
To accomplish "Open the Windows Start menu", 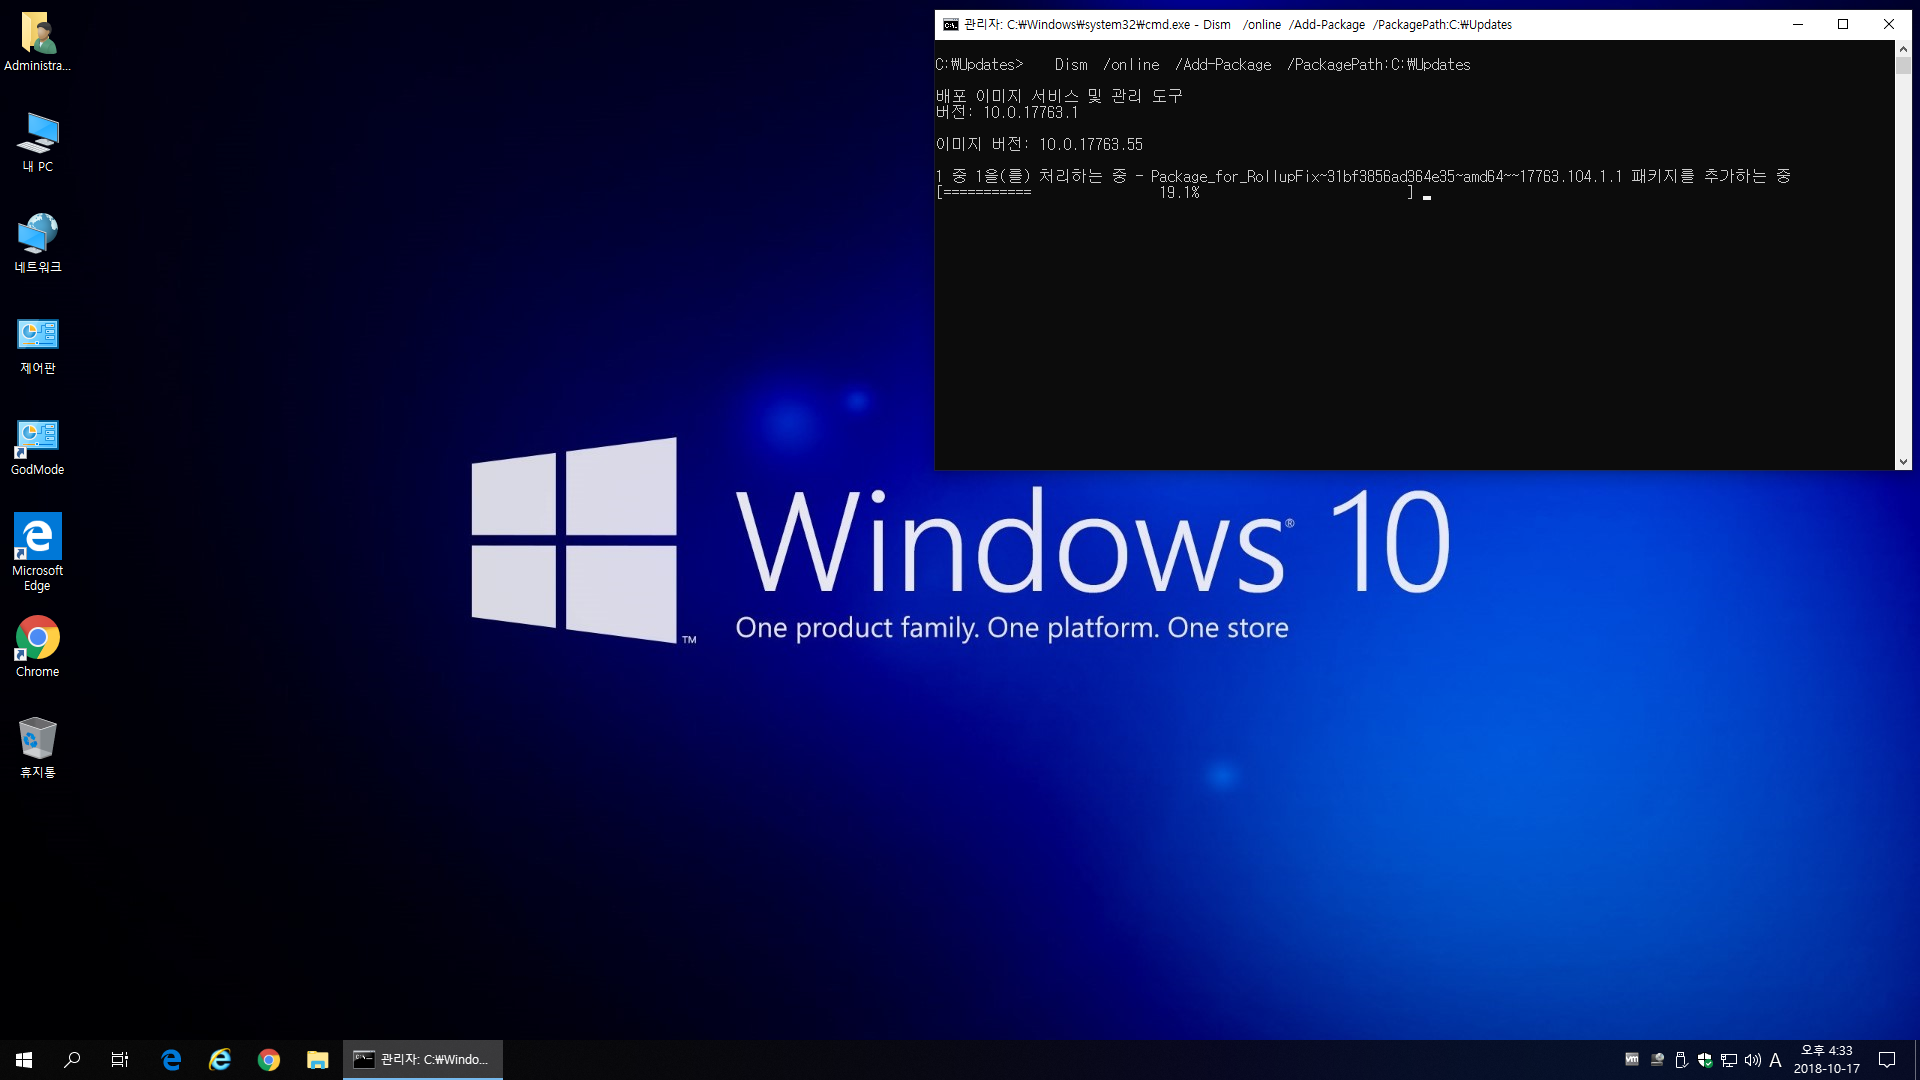I will click(x=24, y=1060).
